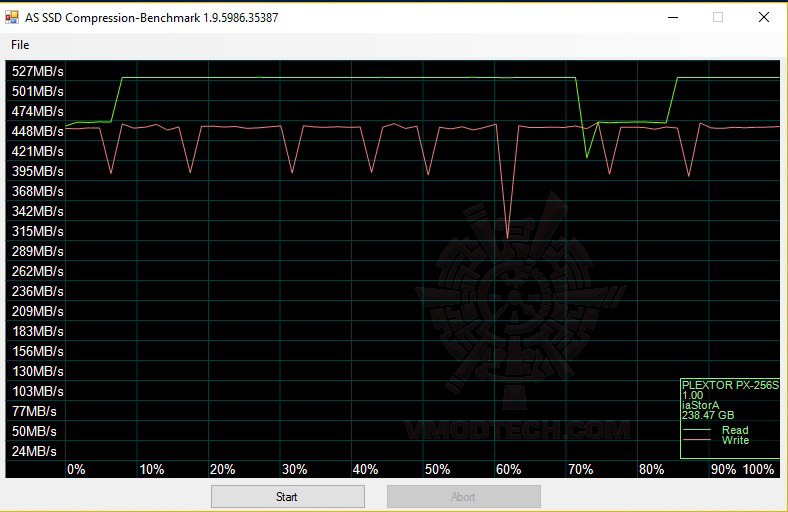Viewport: 788px width, 512px height.
Task: Click the 24MB/s axis label
Action: pos(34,451)
